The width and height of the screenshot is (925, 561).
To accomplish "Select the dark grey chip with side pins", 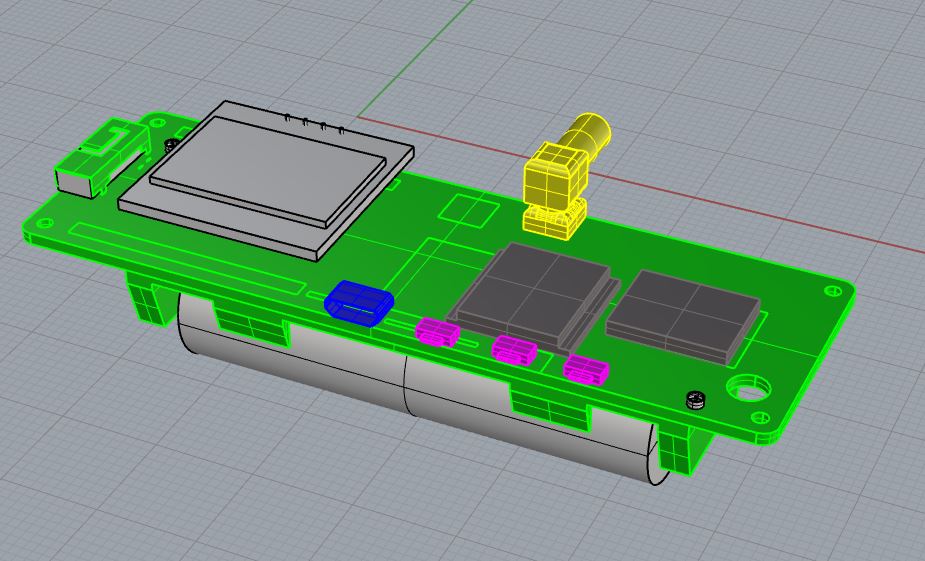I will click(x=534, y=295).
